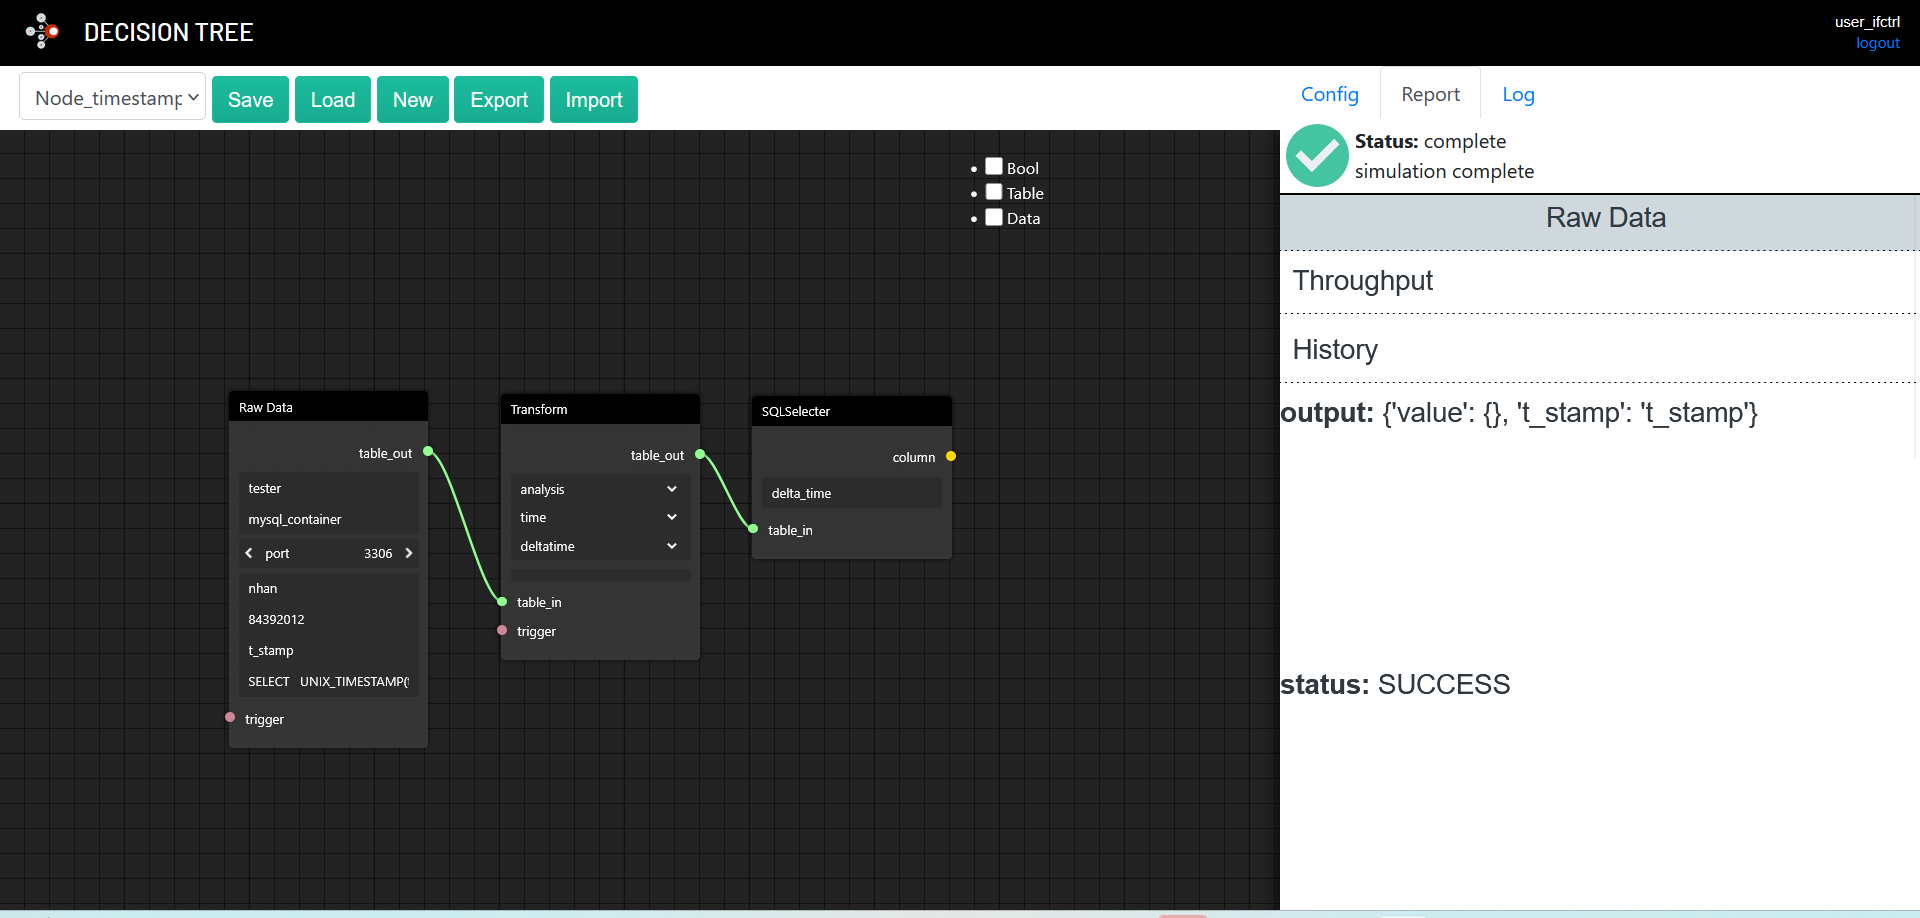Open the analysis dropdown in Transform

600,489
